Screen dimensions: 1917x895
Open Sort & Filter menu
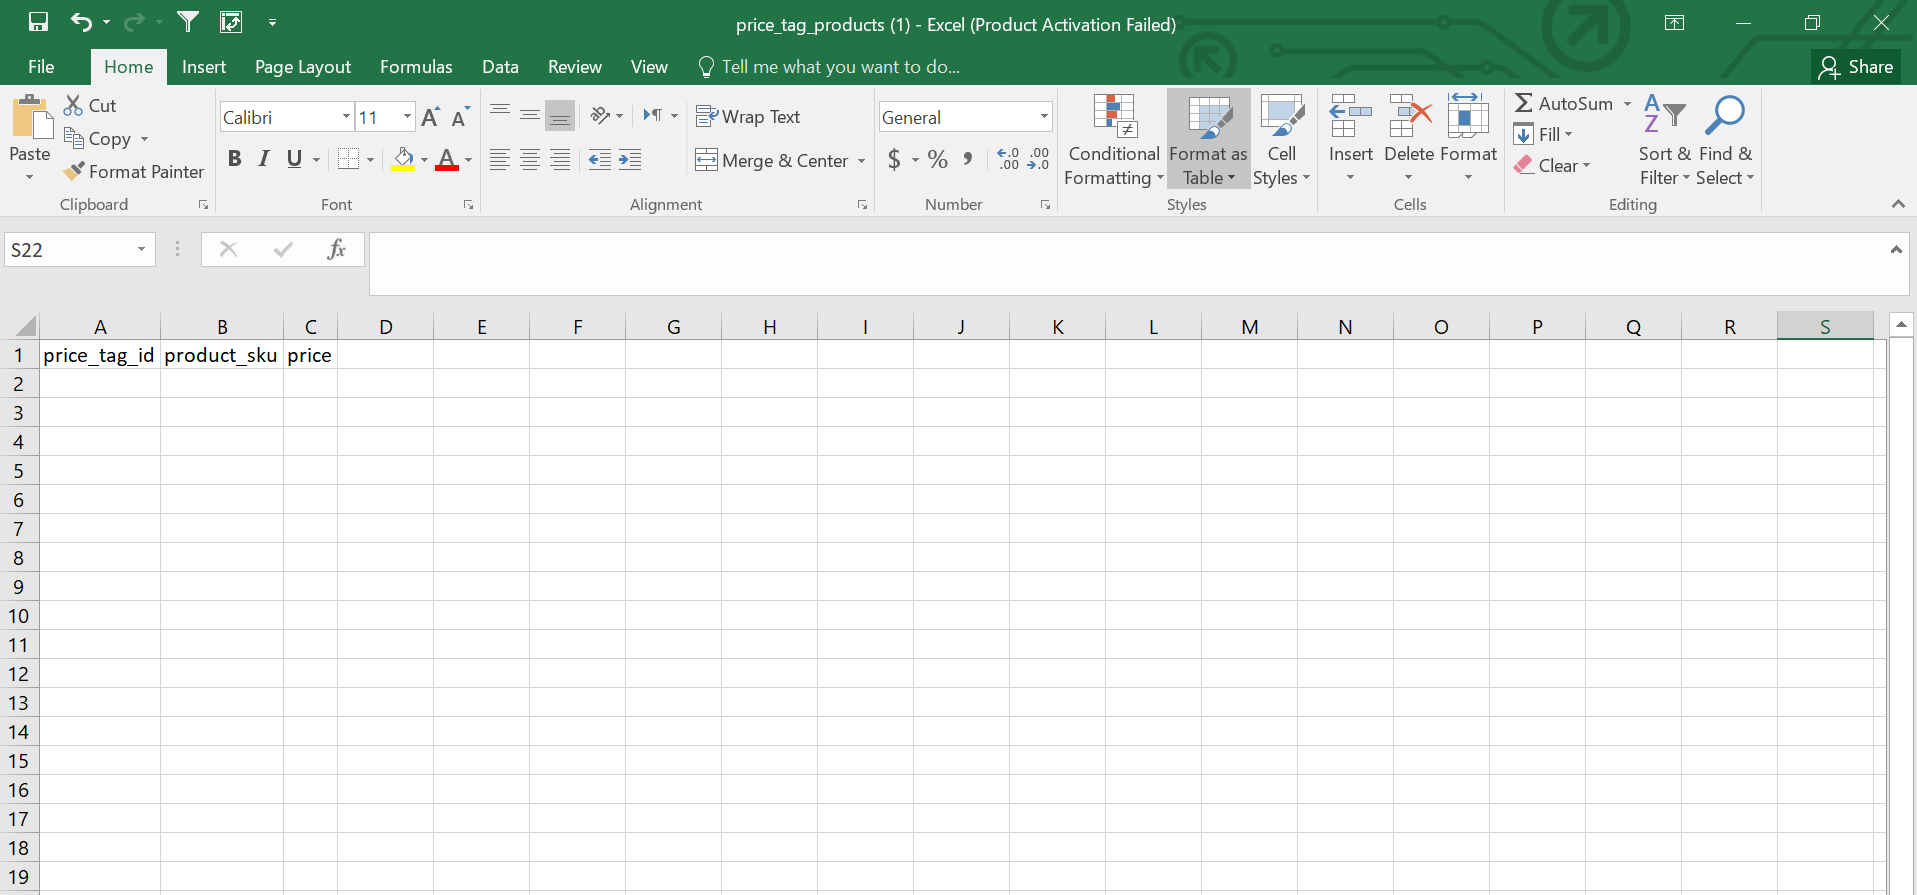[x=1664, y=140]
